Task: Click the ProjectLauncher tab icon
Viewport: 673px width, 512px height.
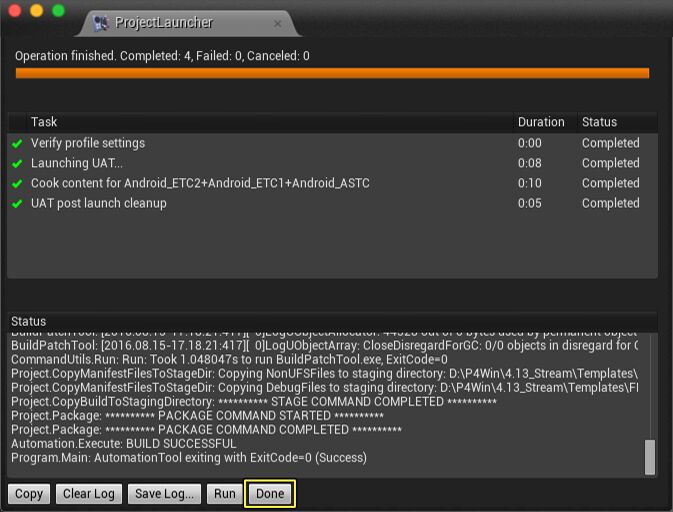Action: pyautogui.click(x=101, y=23)
